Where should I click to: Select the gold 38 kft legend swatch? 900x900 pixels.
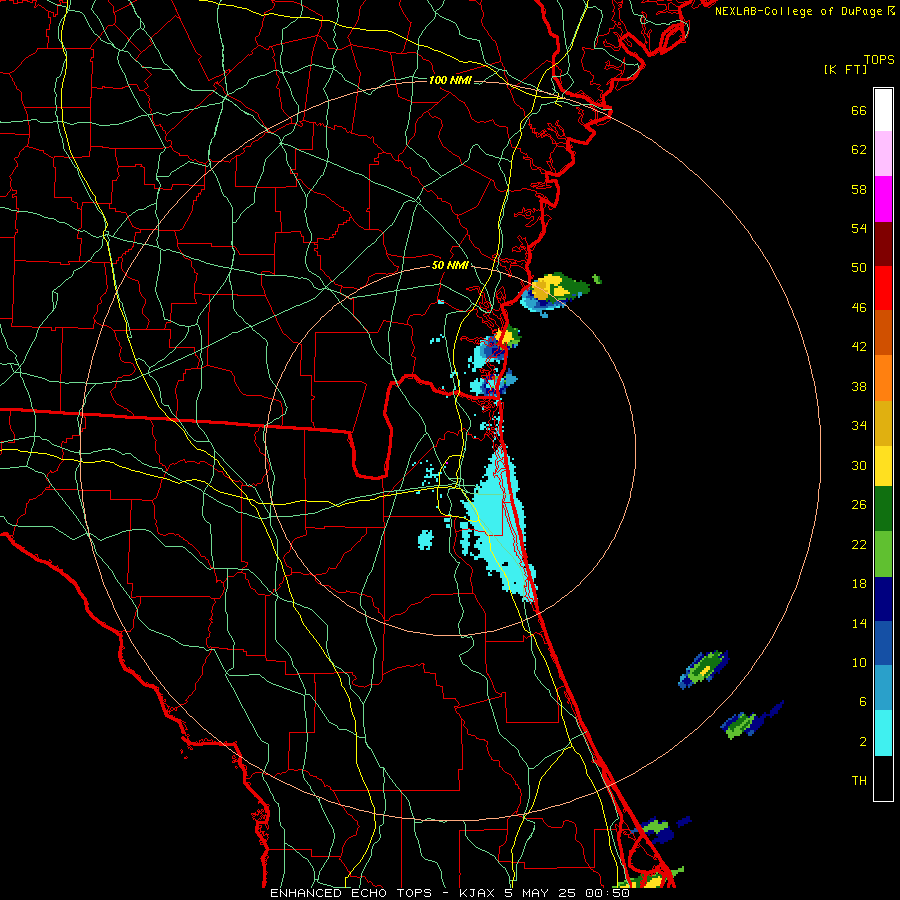coord(883,423)
